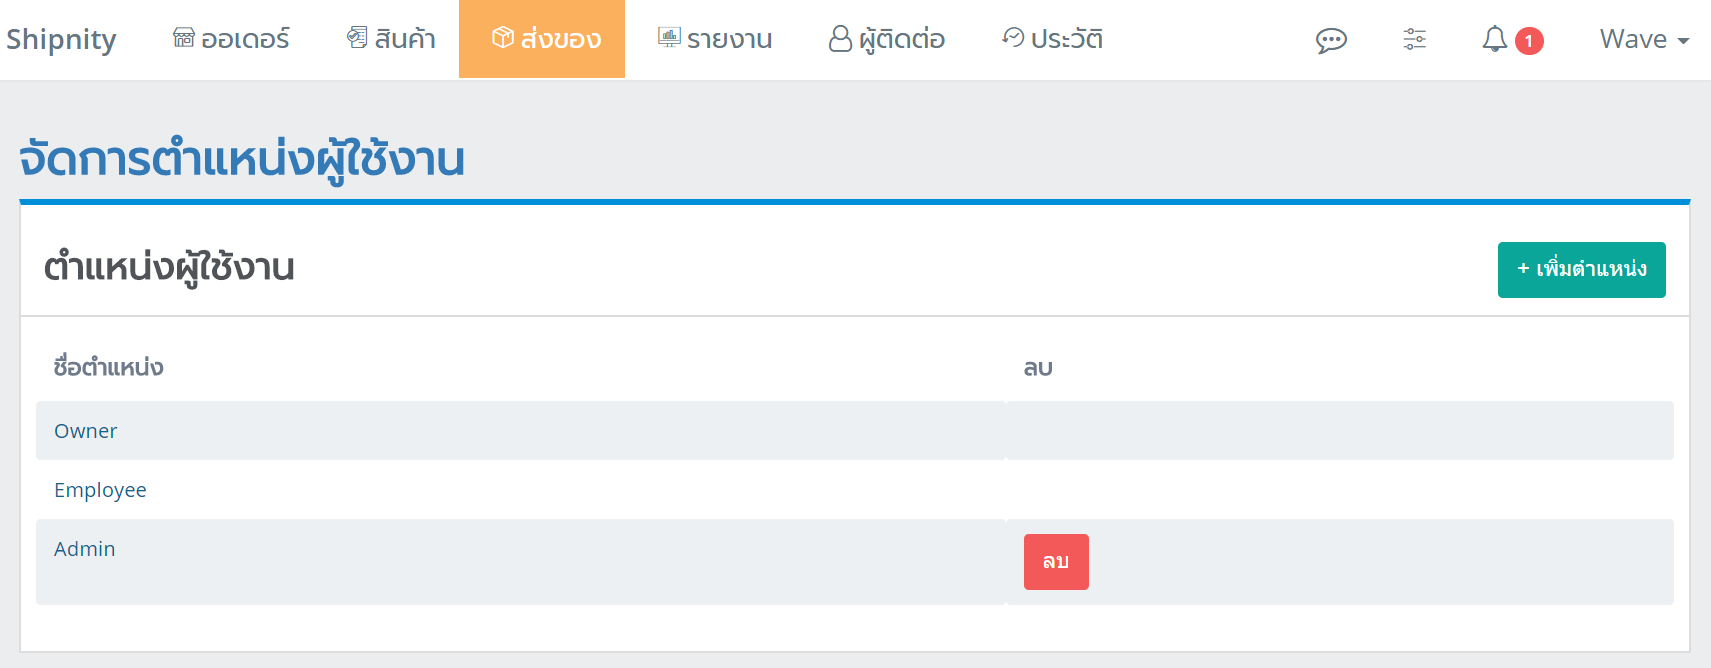
Task: Delete the Admin role with ลบ button
Action: (1056, 562)
